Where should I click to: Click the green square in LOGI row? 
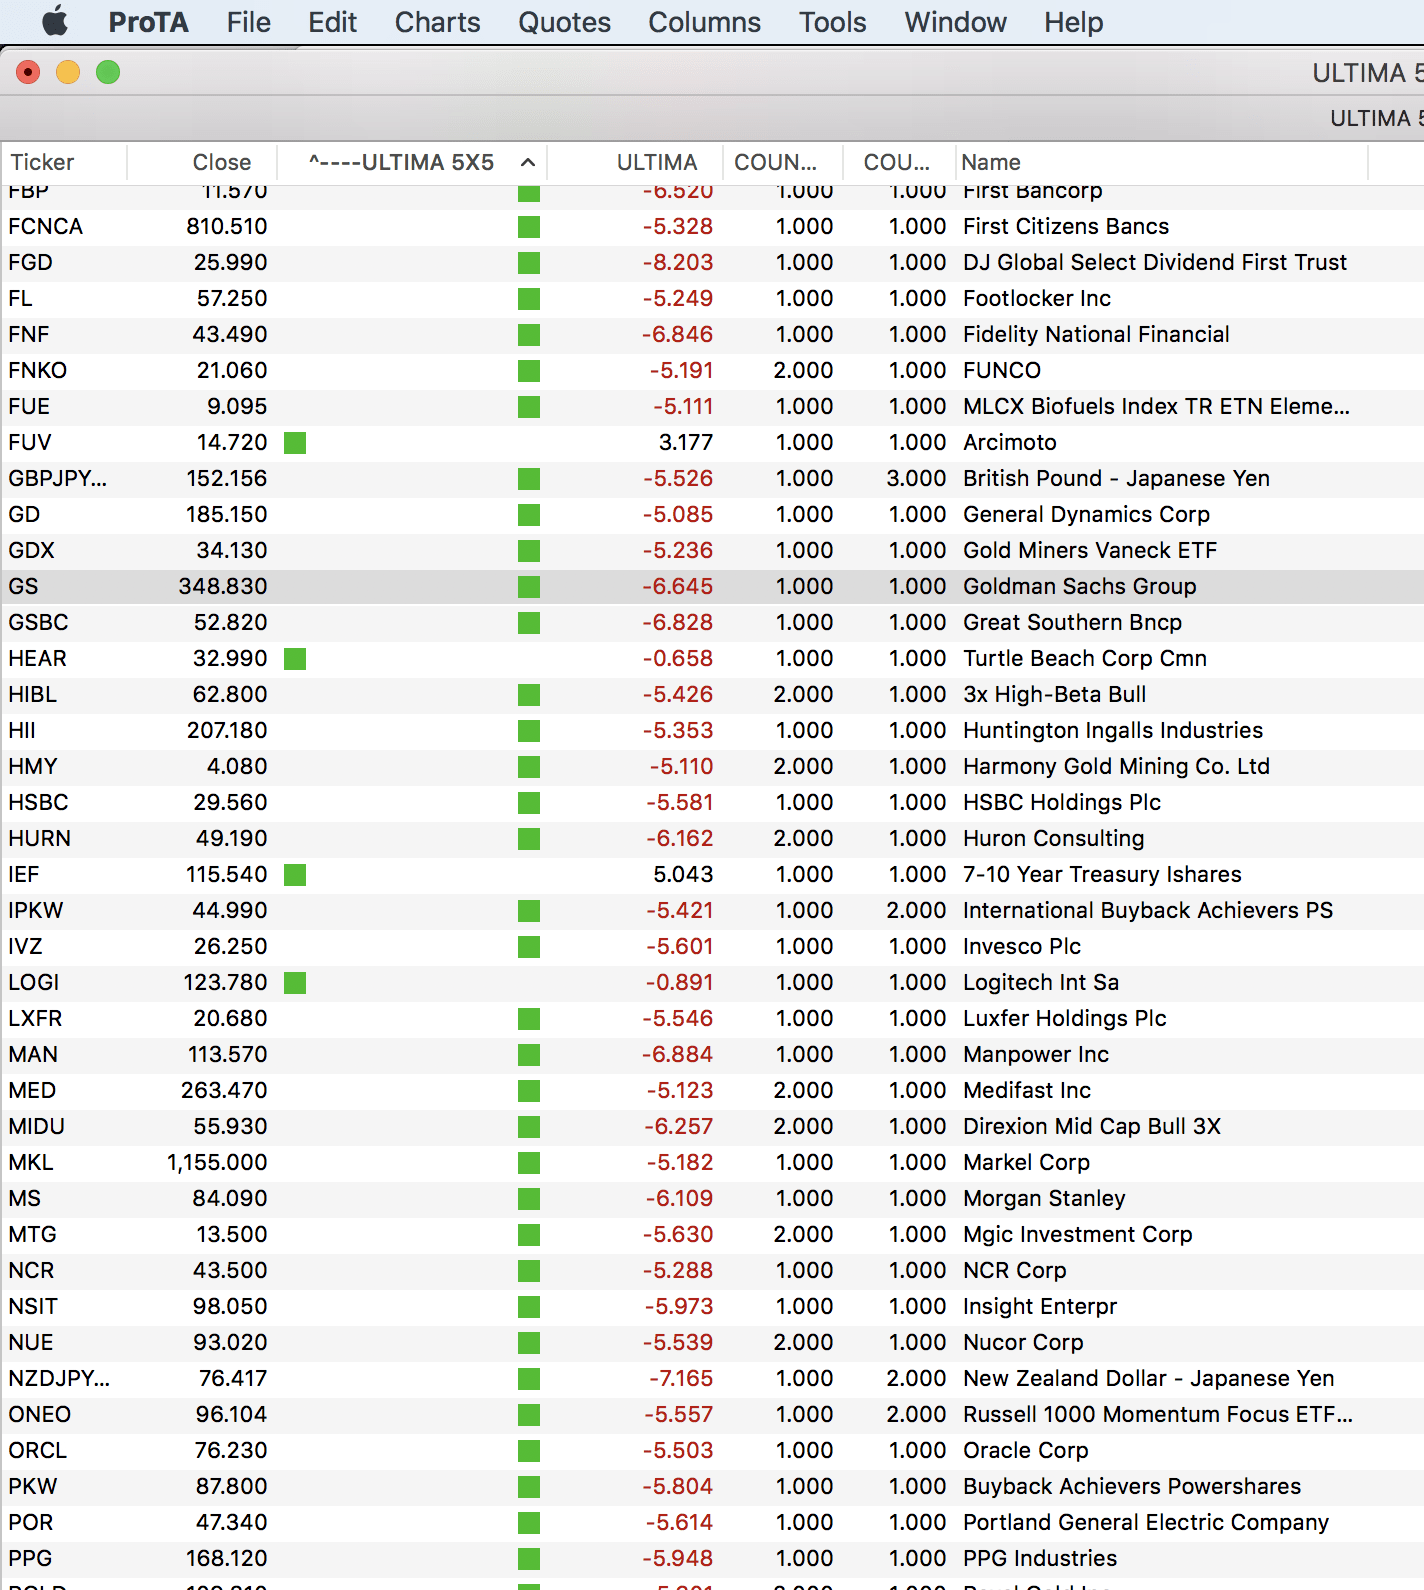pyautogui.click(x=295, y=983)
